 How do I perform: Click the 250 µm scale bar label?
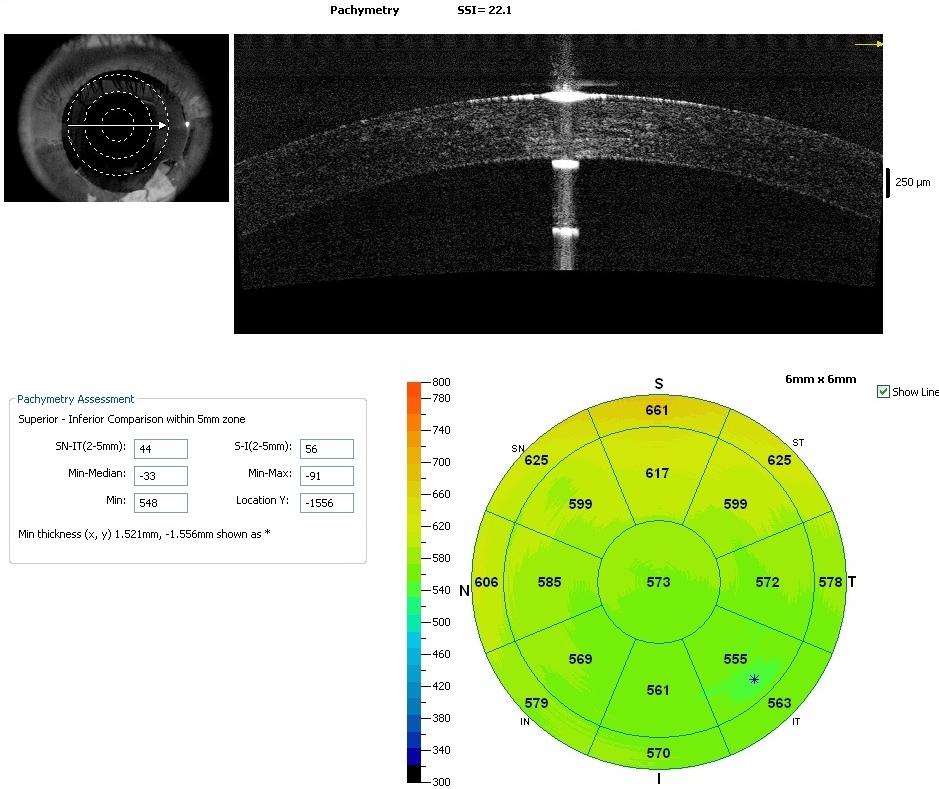913,182
